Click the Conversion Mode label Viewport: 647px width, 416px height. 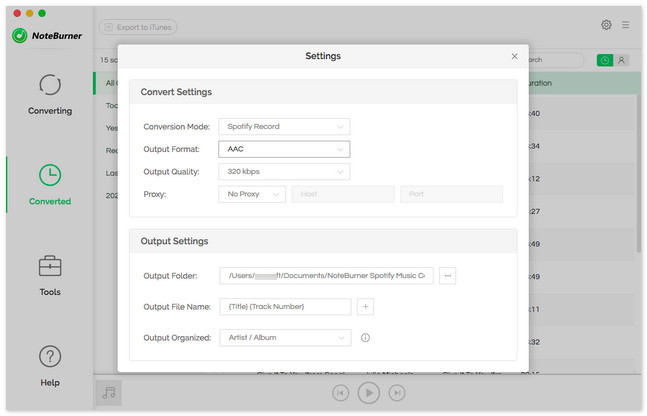click(177, 127)
